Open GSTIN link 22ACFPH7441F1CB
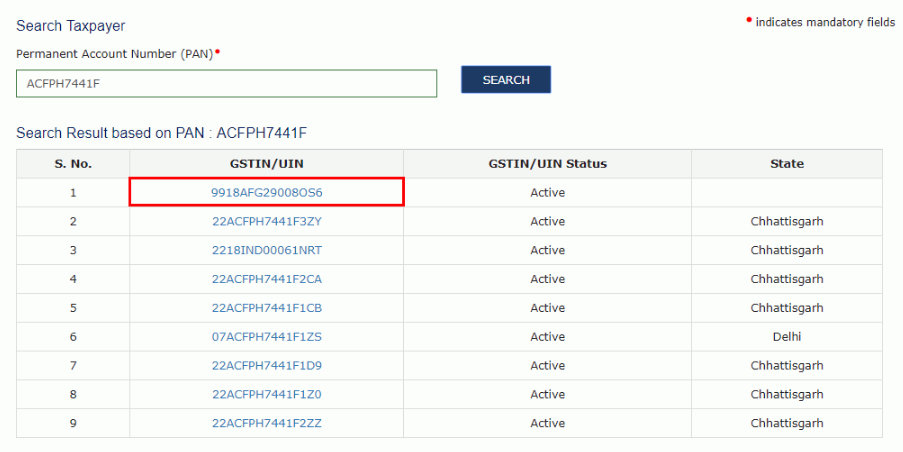 point(267,308)
